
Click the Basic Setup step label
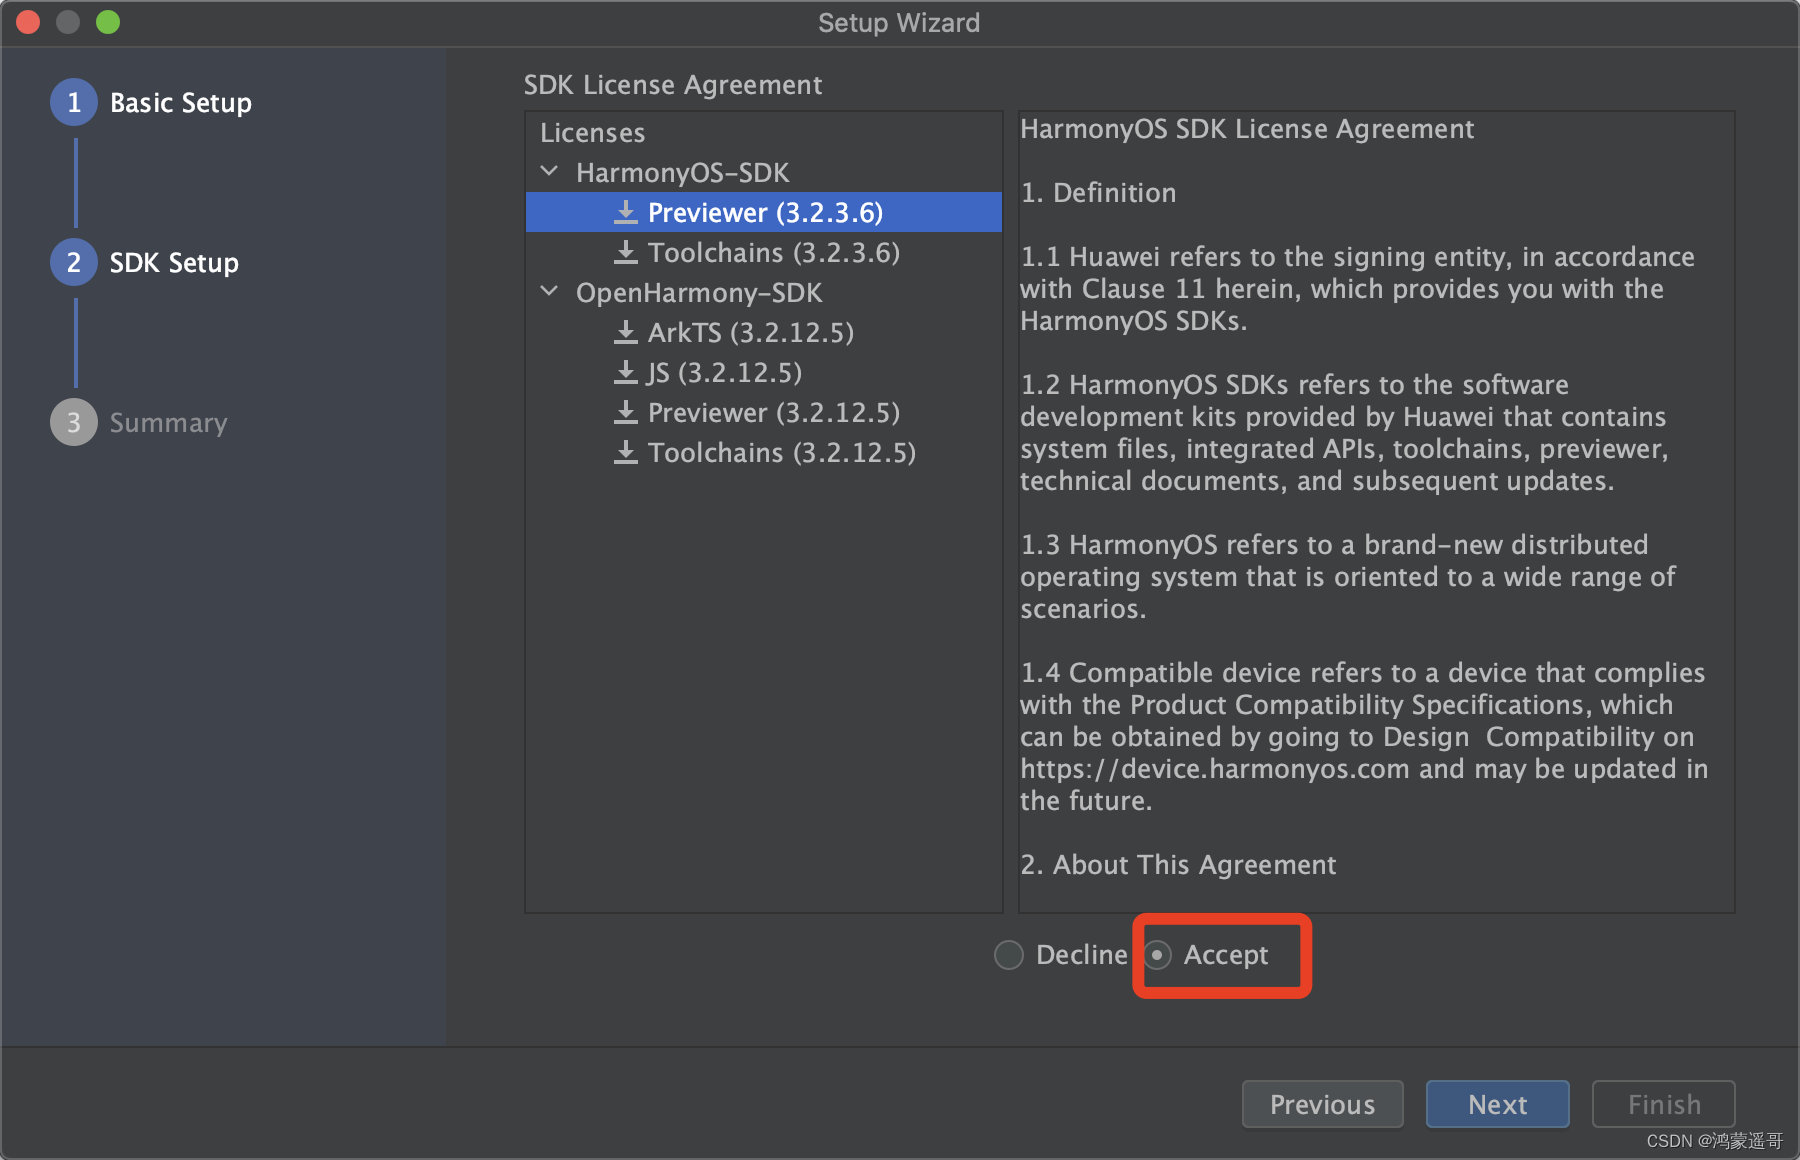click(x=181, y=103)
